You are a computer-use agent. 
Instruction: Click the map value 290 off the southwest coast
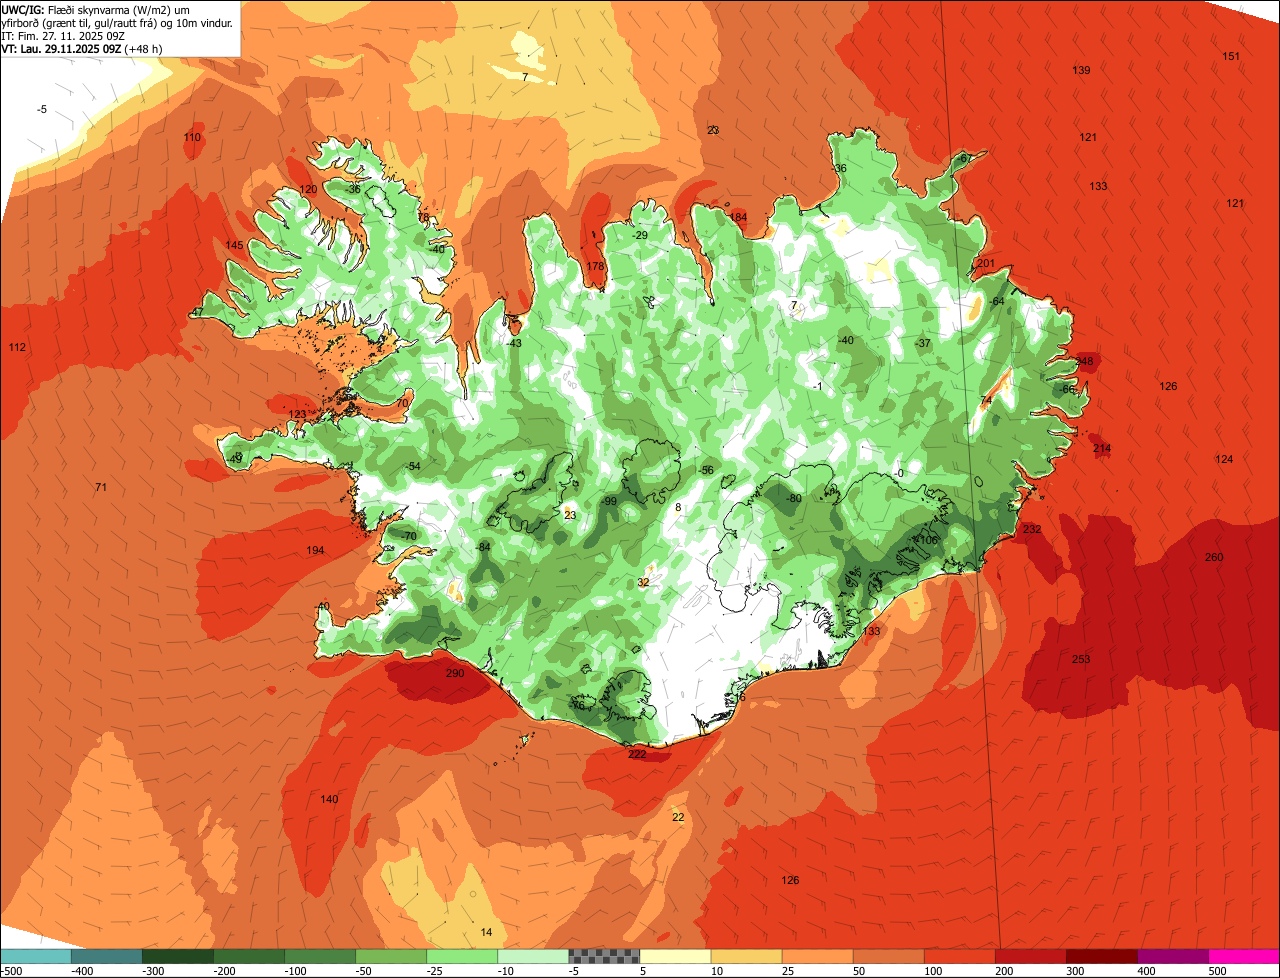(455, 674)
